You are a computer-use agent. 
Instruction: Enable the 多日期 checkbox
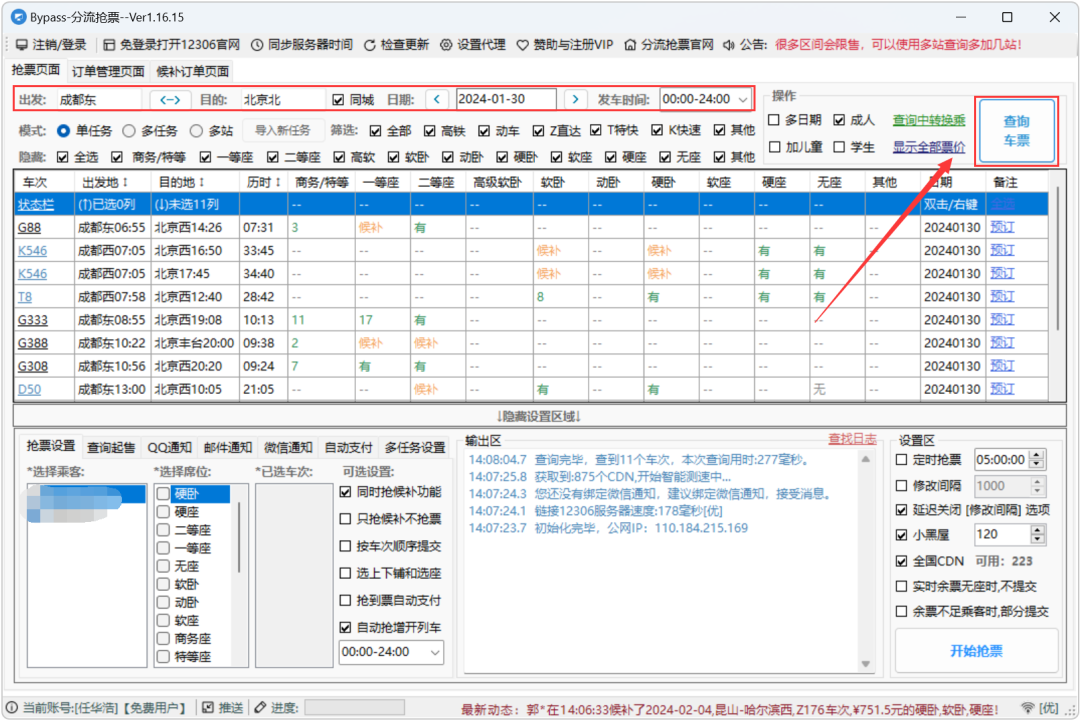(x=775, y=120)
